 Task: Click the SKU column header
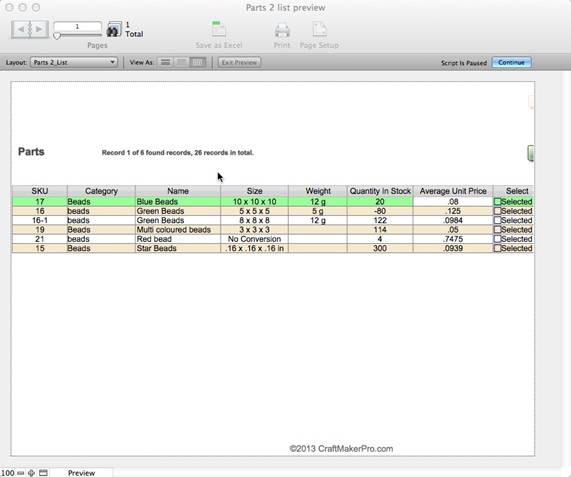point(40,191)
